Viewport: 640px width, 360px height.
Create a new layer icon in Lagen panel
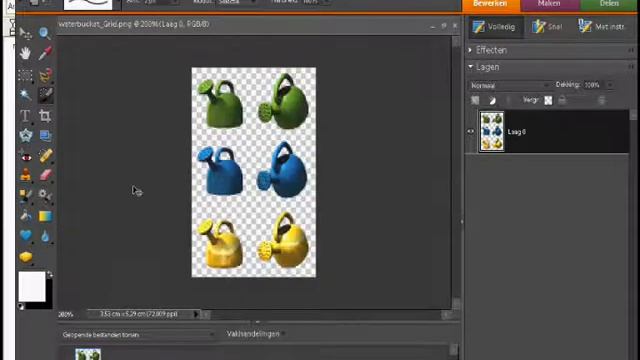click(475, 100)
